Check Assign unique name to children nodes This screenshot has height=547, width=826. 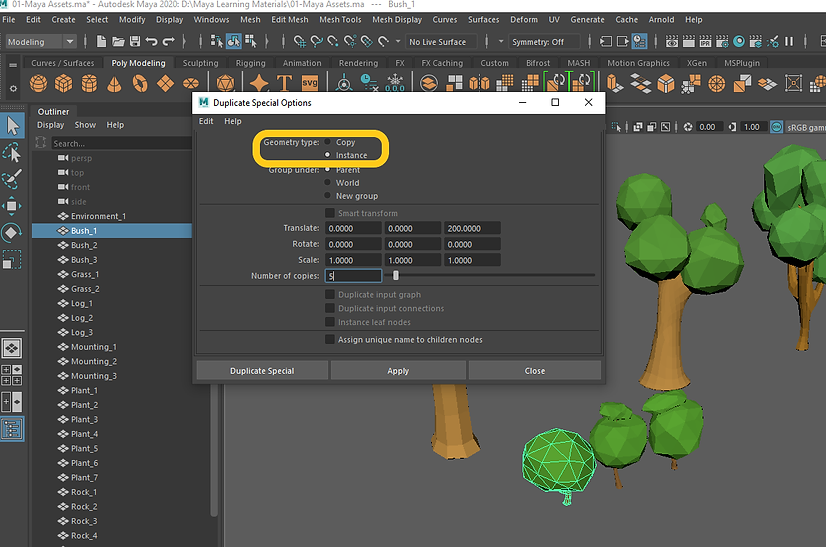click(330, 339)
